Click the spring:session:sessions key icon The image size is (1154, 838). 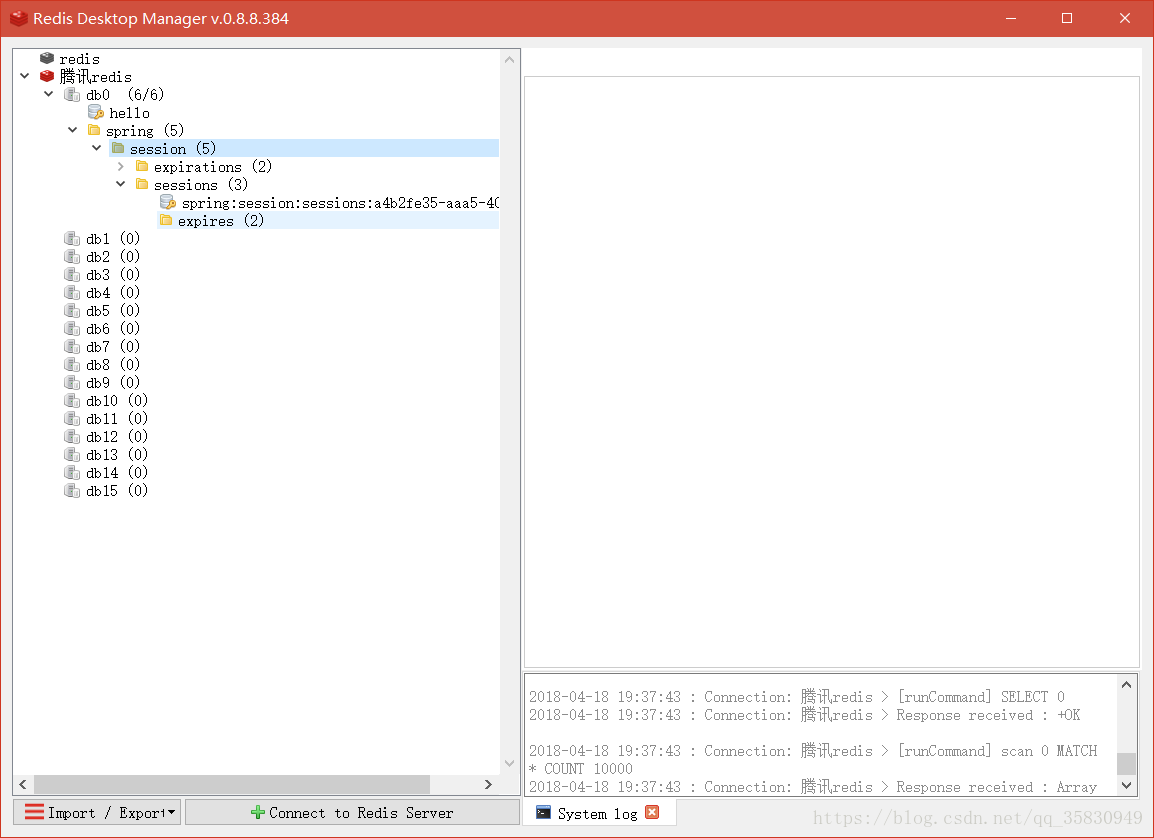click(x=168, y=202)
